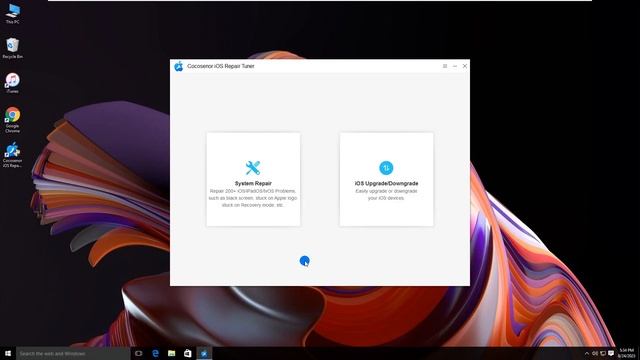Select the iTunes desktop shortcut
The width and height of the screenshot is (640, 360).
13,83
